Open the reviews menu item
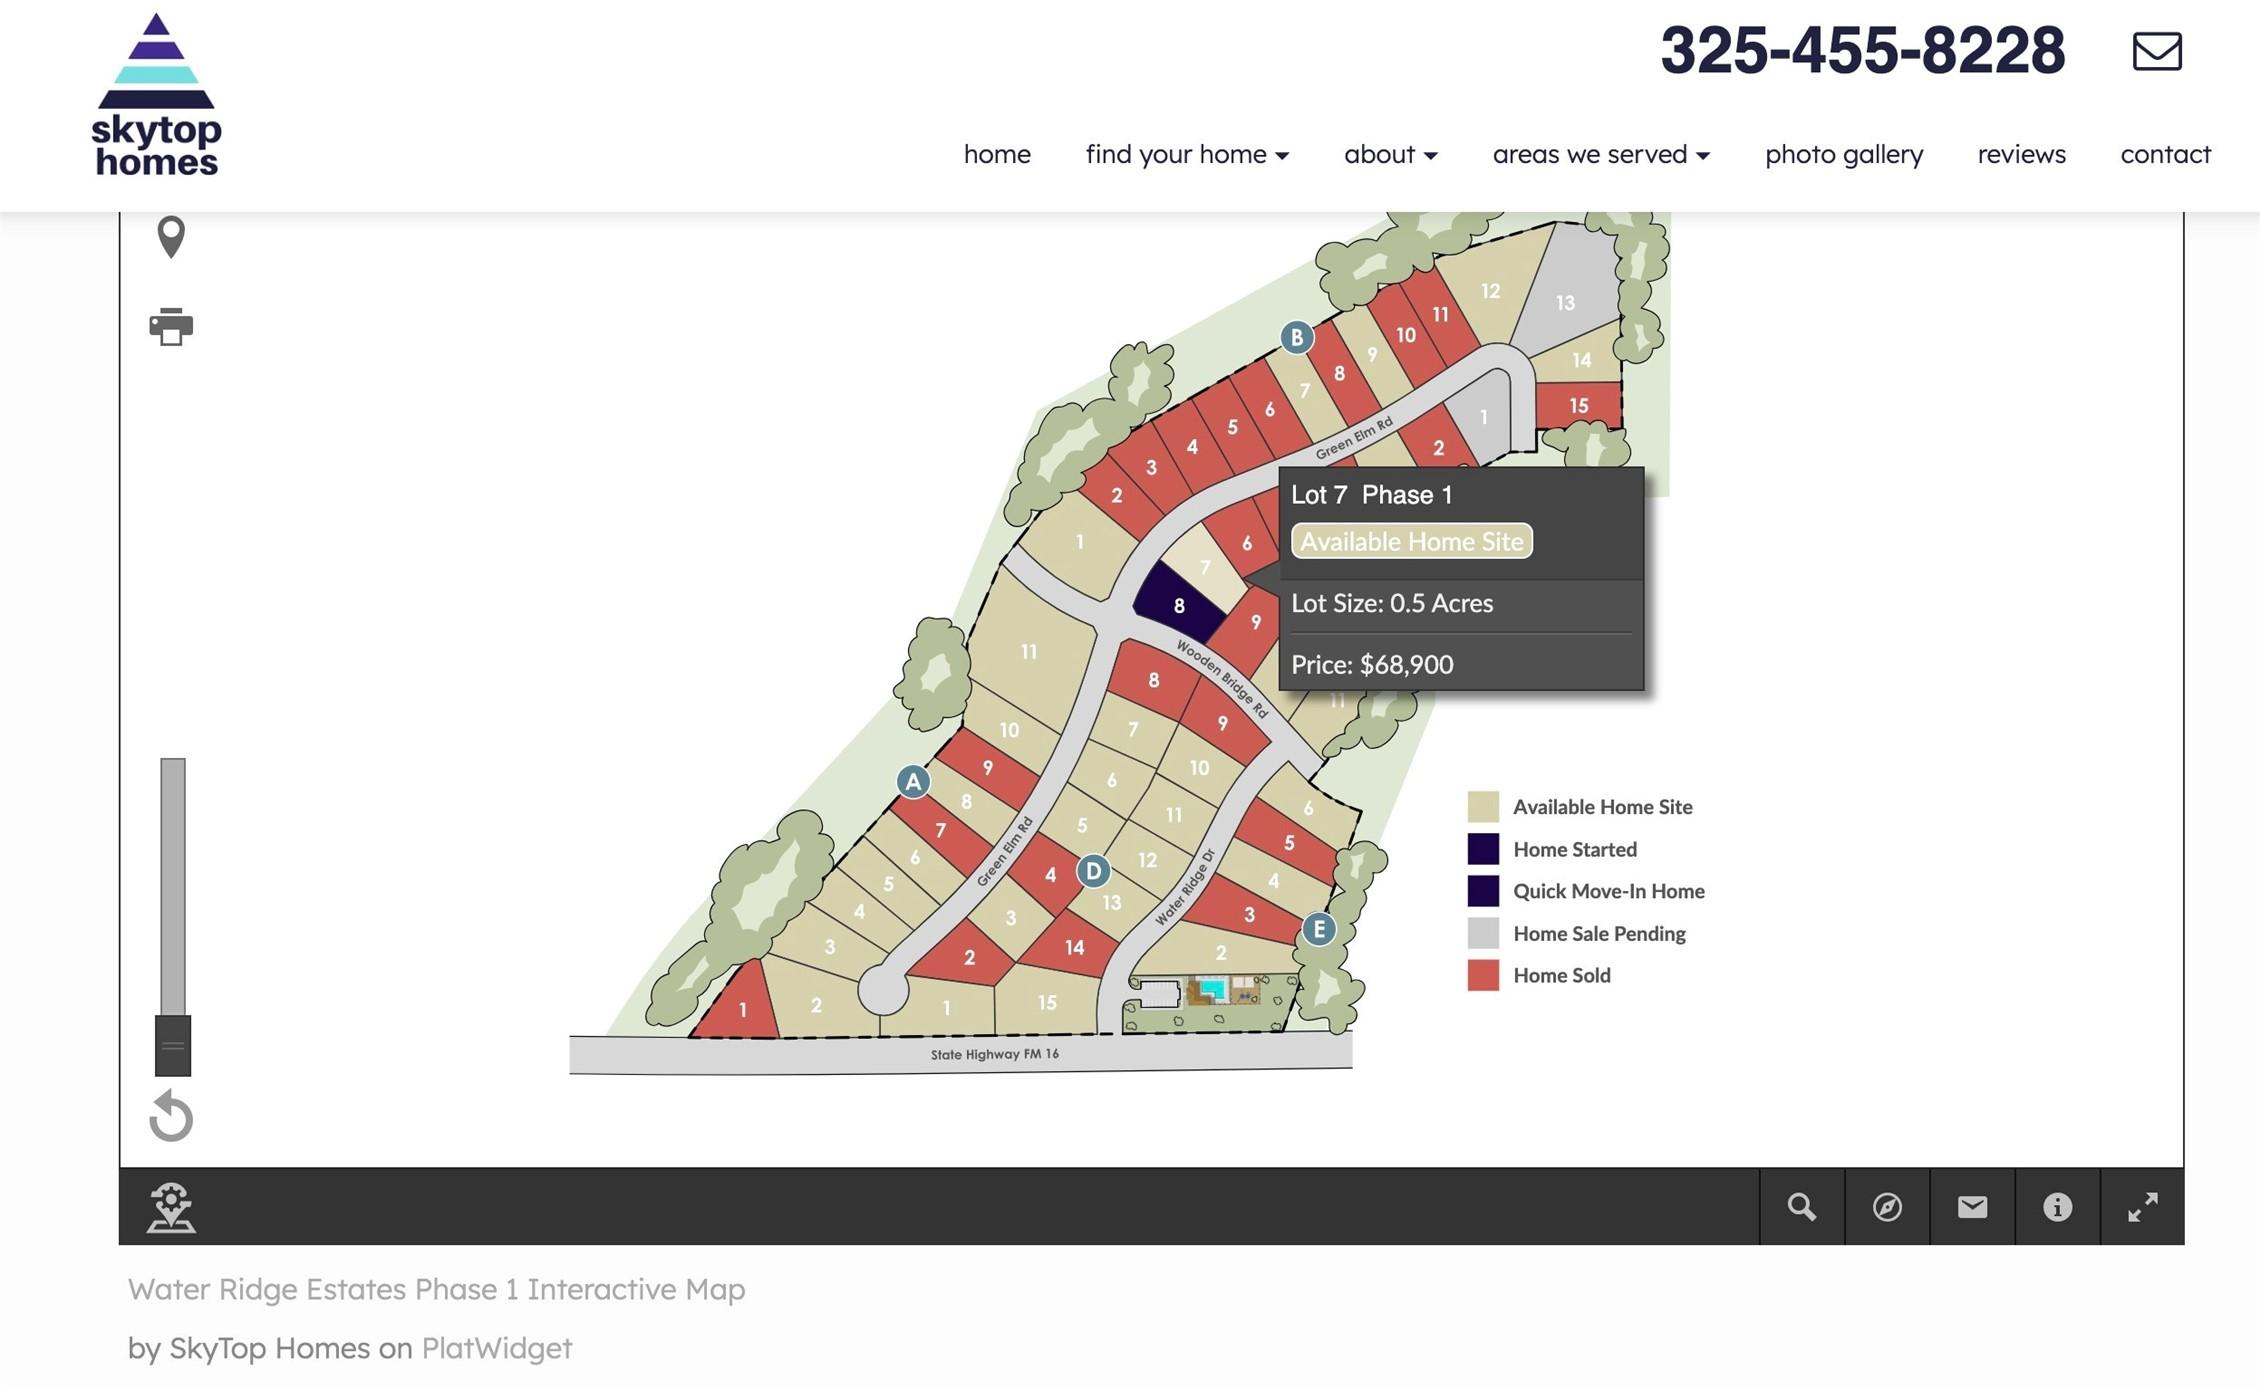The width and height of the screenshot is (2260, 1390). (2021, 154)
